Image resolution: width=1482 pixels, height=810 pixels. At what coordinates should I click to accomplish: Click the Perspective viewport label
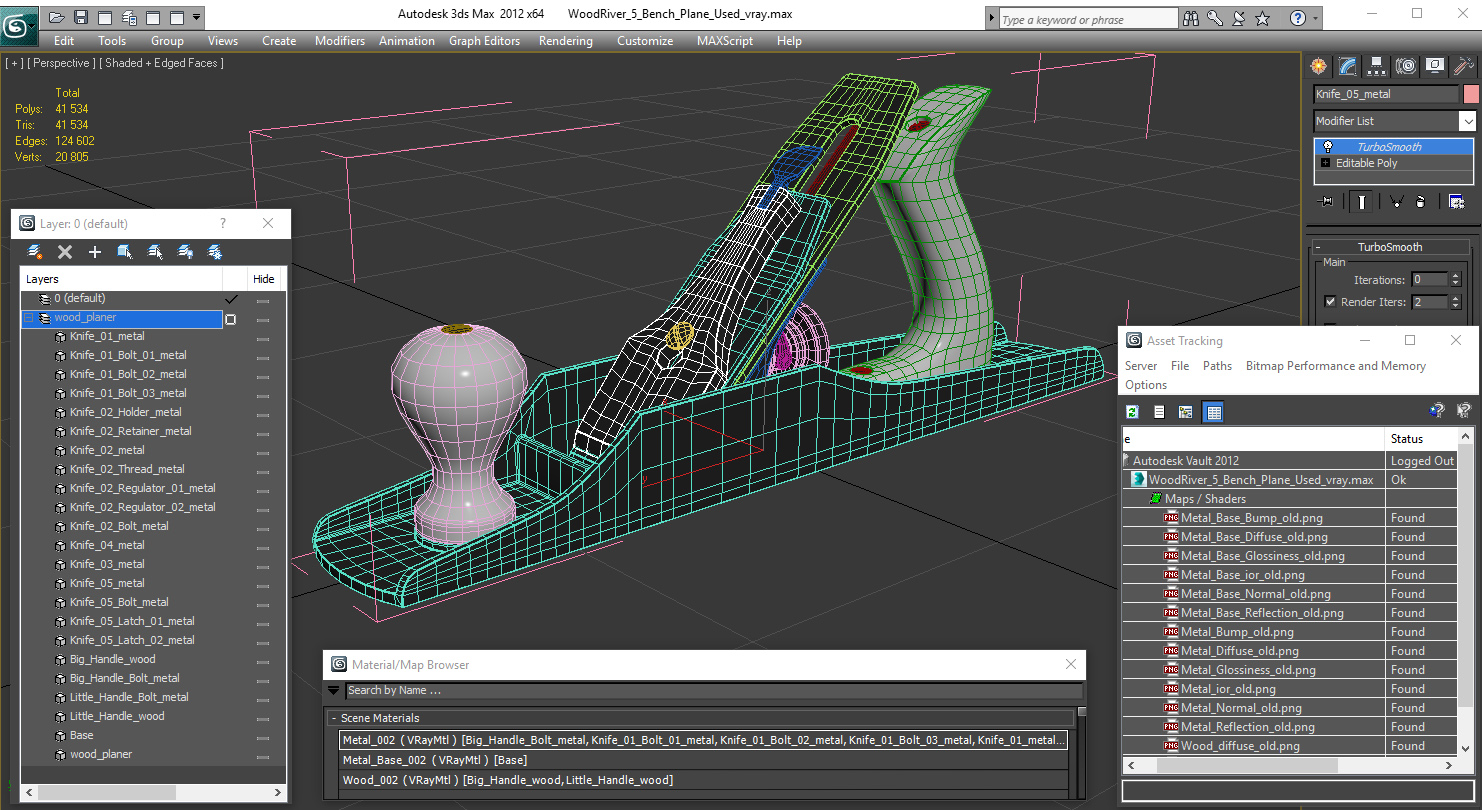62,63
